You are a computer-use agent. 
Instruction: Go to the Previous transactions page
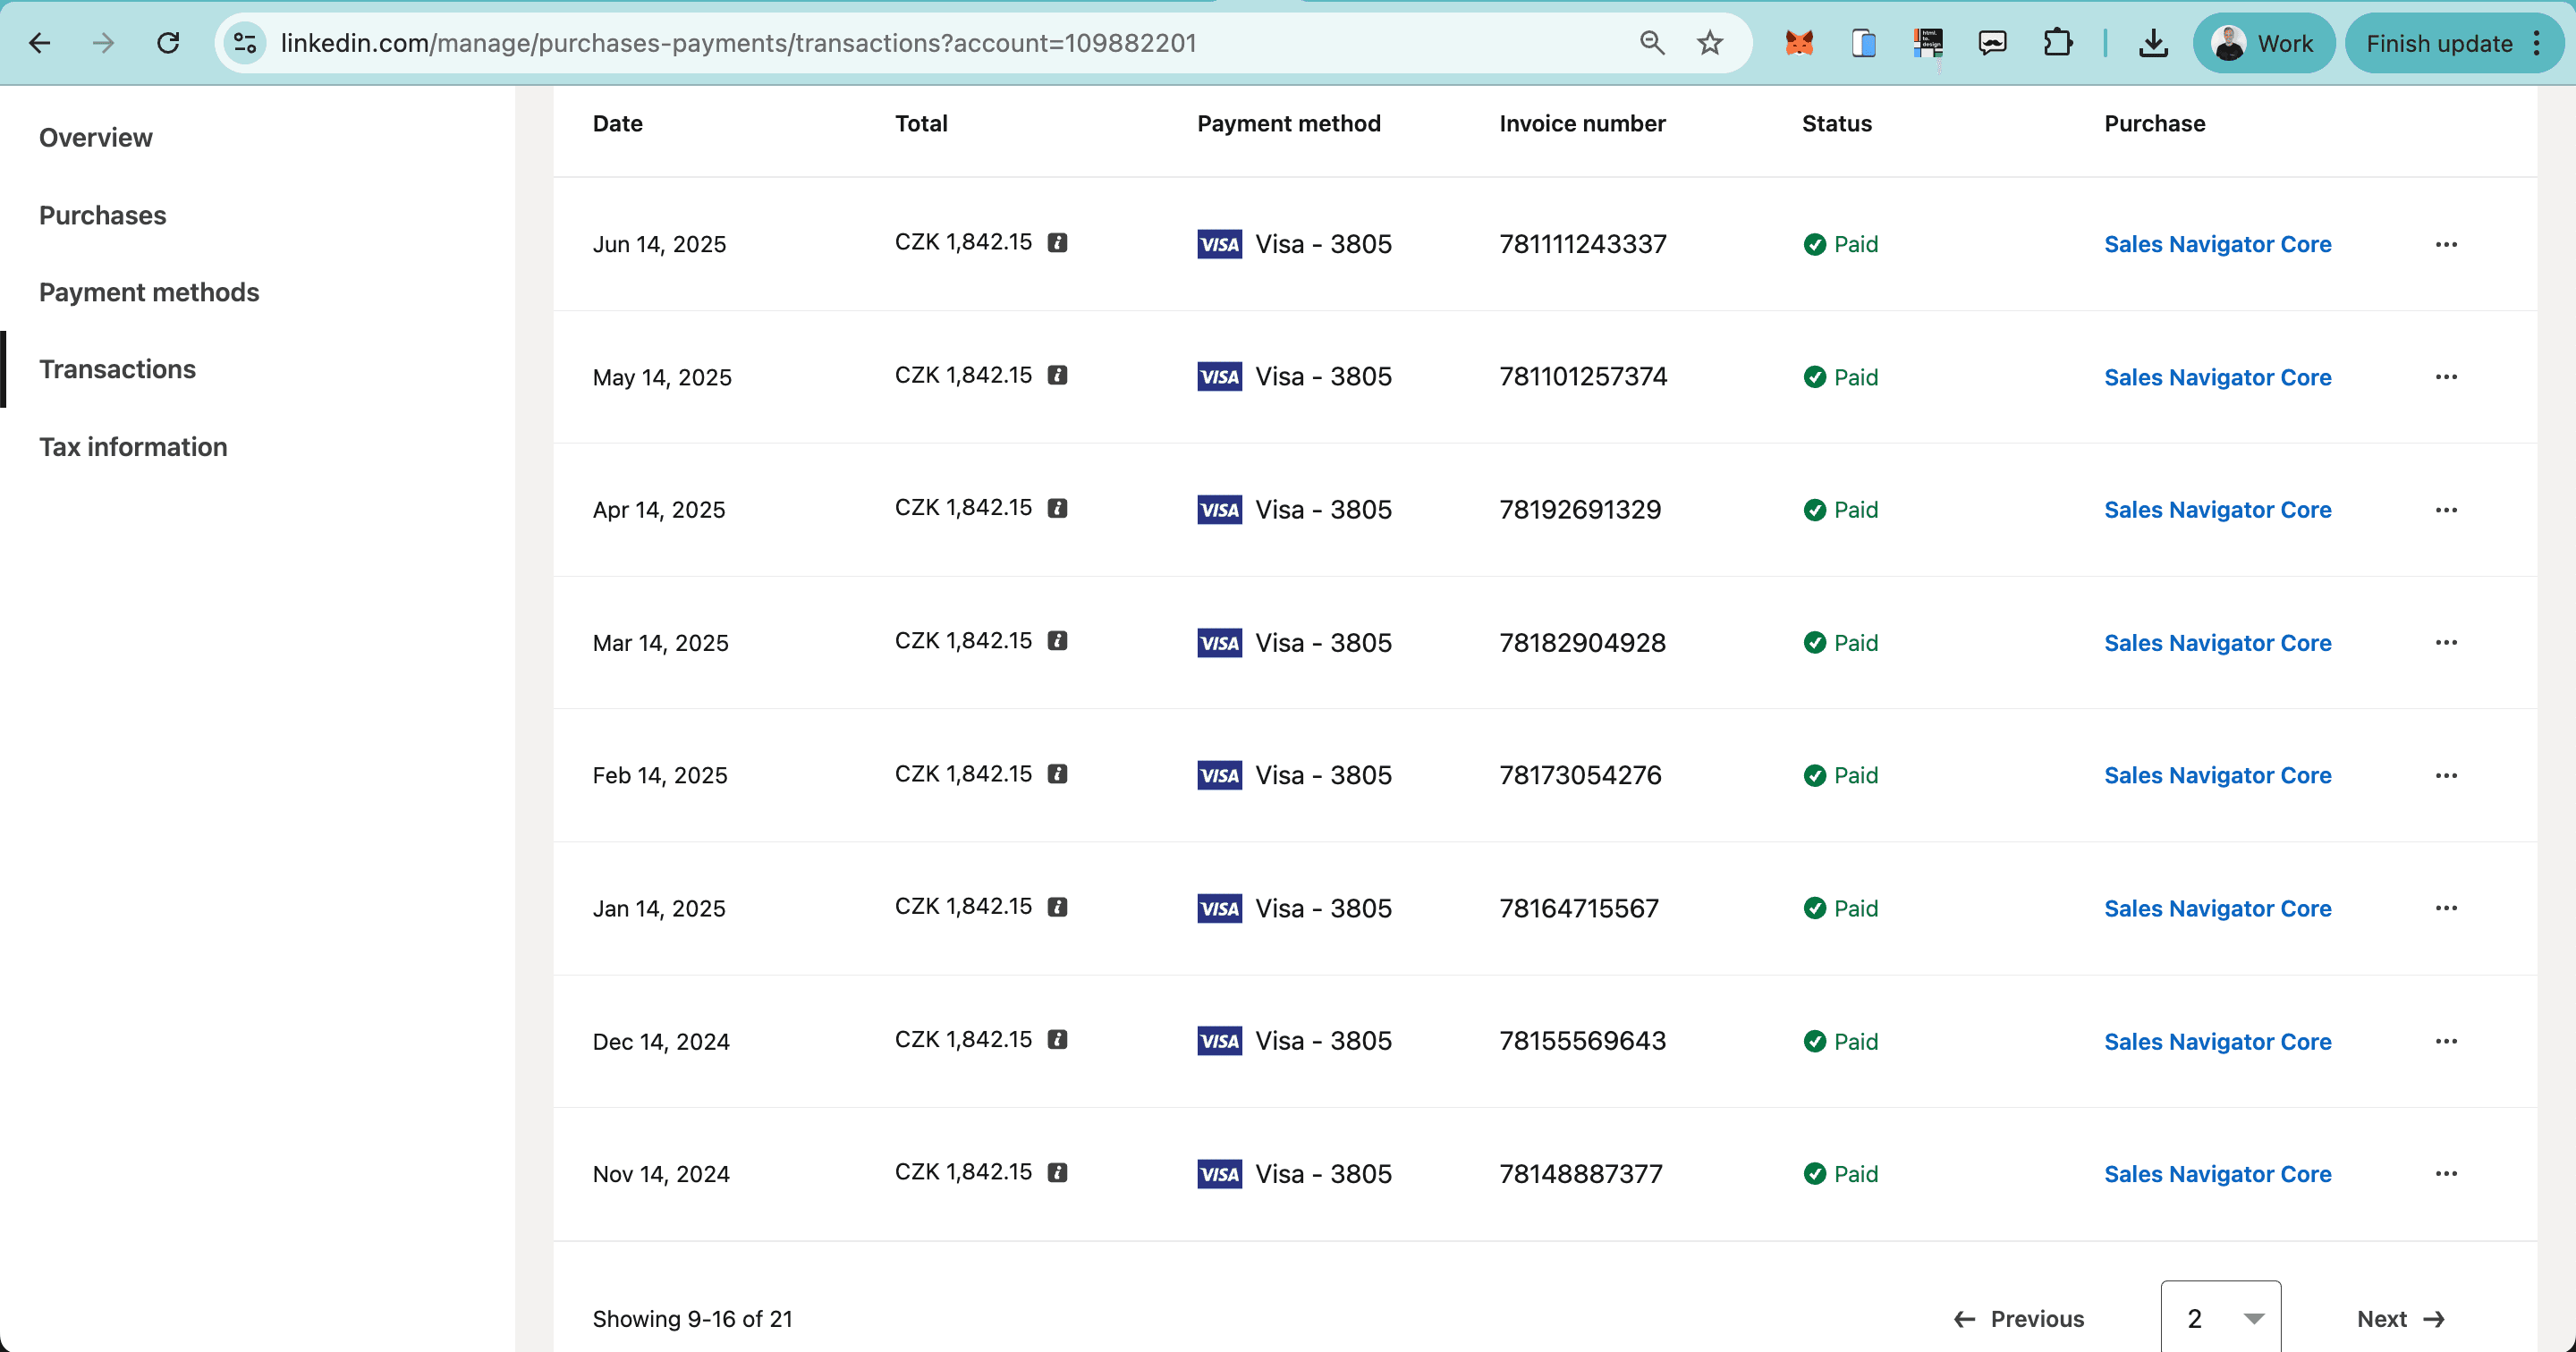point(2018,1318)
